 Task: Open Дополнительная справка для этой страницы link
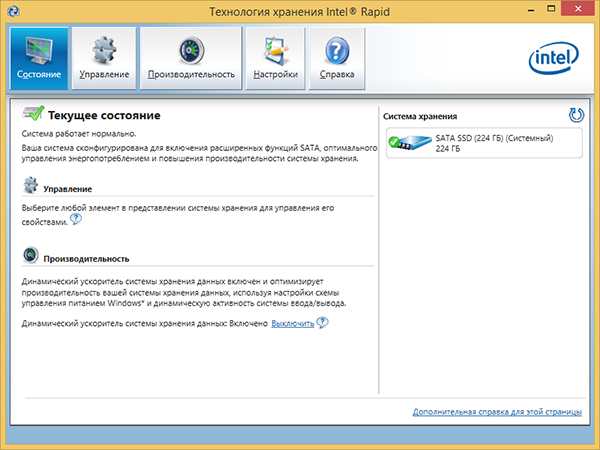pos(497,412)
